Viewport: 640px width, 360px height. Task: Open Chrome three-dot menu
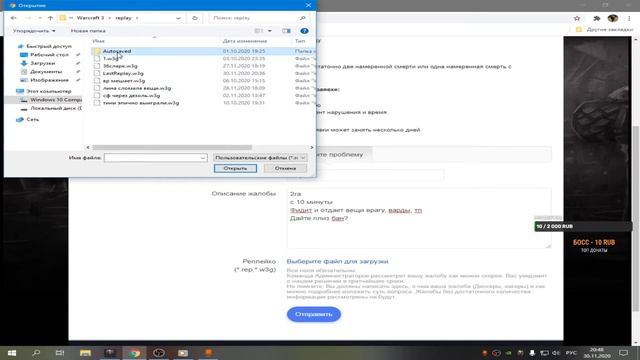[629, 18]
